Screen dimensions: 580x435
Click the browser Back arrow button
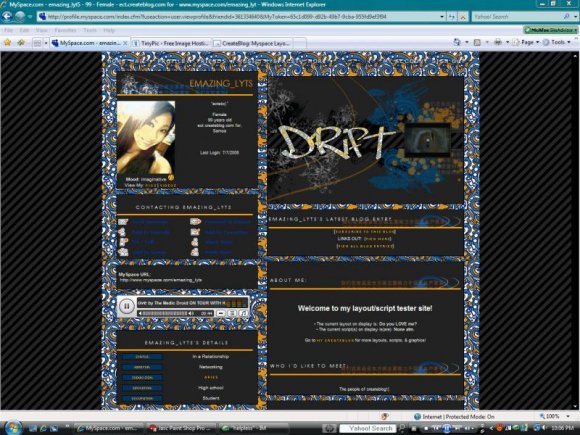[7, 16]
